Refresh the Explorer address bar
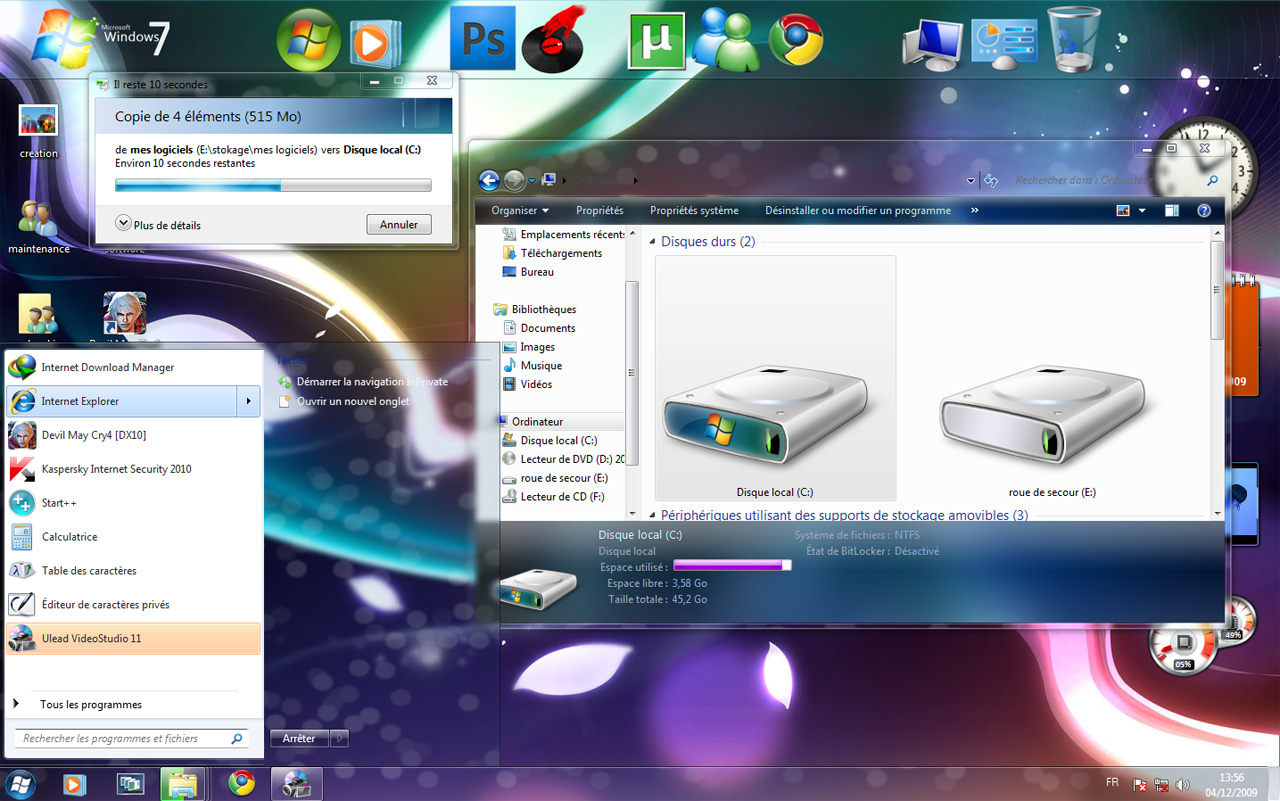1280x801 pixels. [x=990, y=181]
